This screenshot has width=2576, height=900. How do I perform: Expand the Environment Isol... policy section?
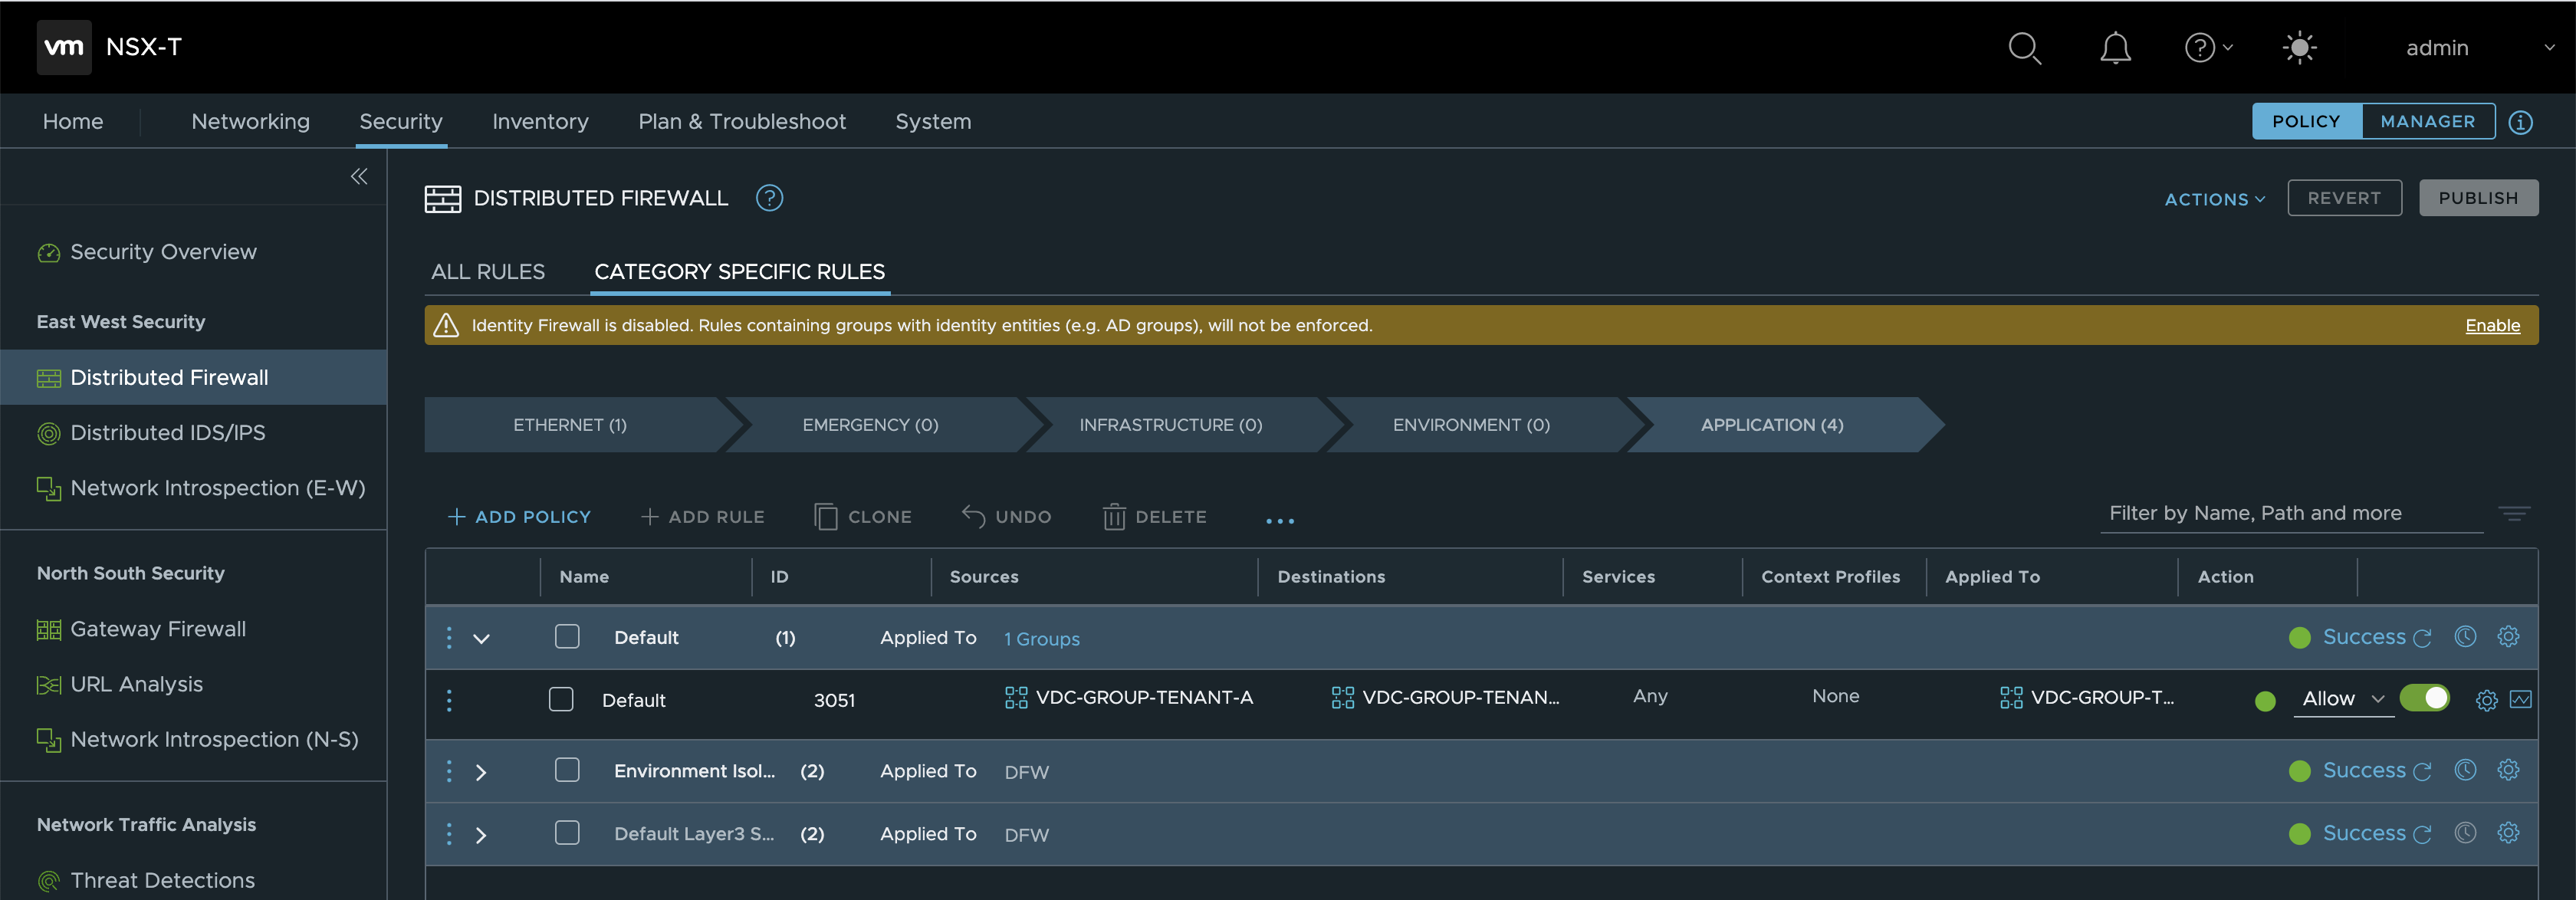tap(481, 772)
